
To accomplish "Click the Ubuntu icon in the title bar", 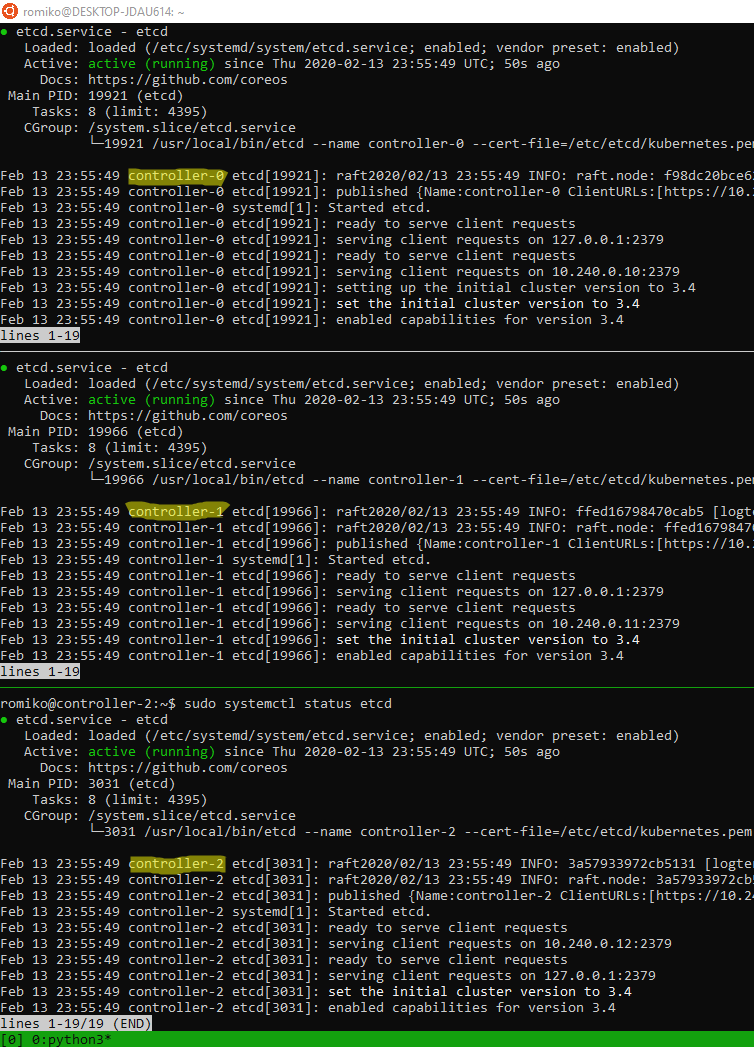I will pyautogui.click(x=10, y=11).
